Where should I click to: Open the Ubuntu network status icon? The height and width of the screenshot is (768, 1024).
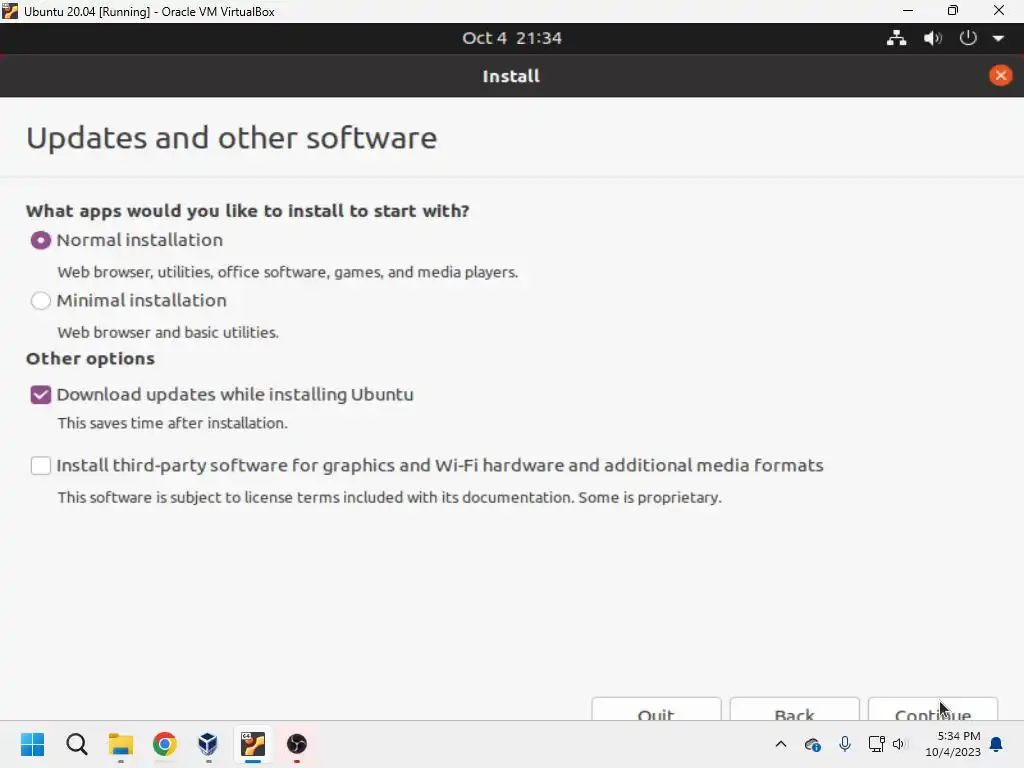point(897,38)
